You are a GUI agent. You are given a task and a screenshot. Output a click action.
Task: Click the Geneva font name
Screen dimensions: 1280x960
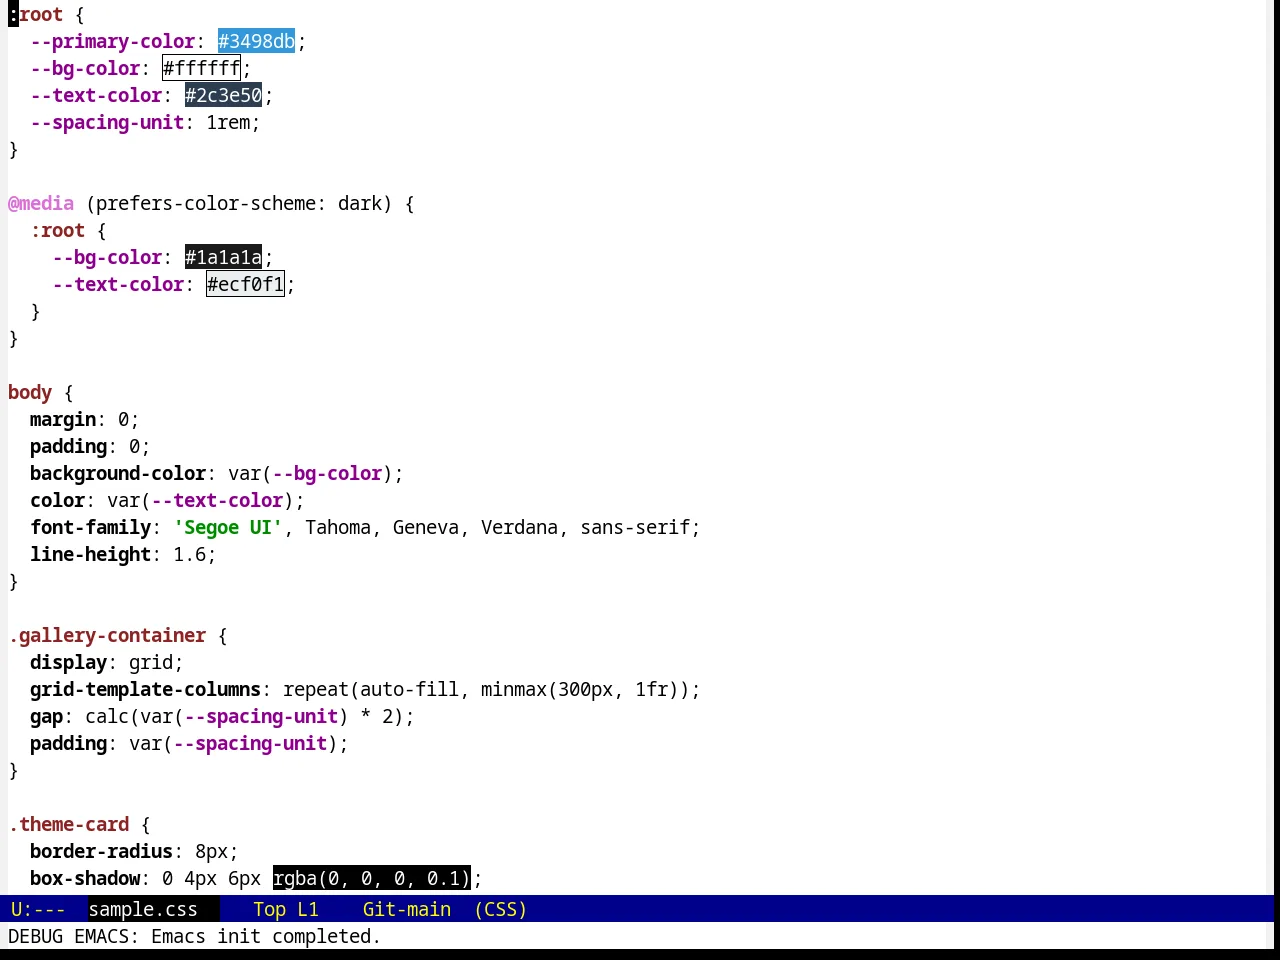[426, 527]
